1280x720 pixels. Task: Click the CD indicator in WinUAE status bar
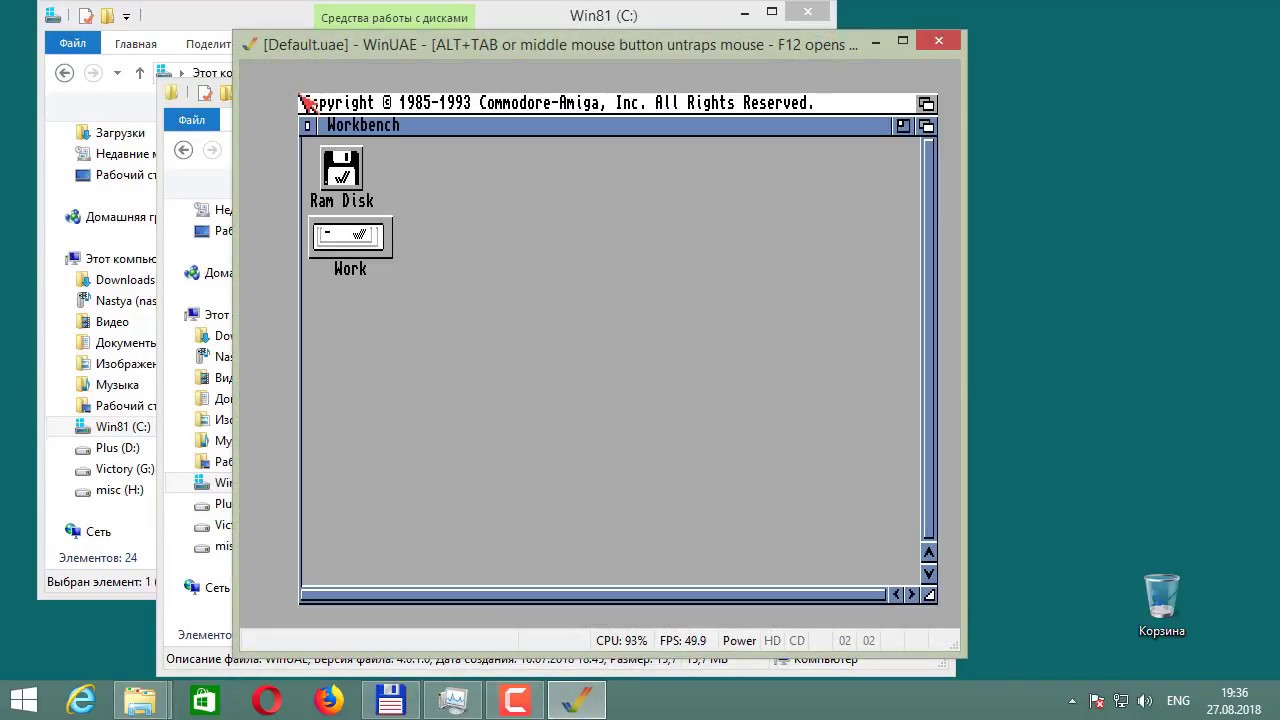point(797,641)
